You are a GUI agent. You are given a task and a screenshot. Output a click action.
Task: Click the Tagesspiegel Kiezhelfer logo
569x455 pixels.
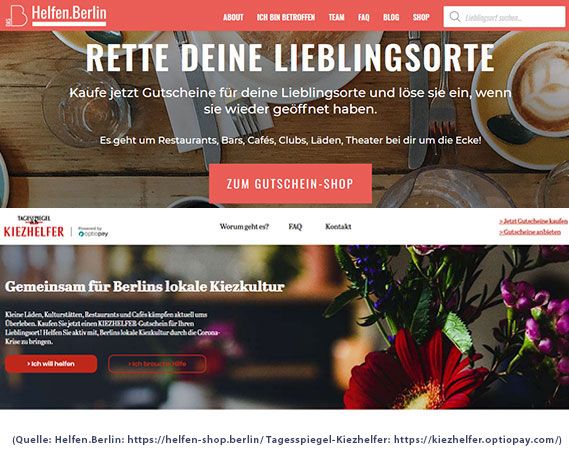pos(34,227)
